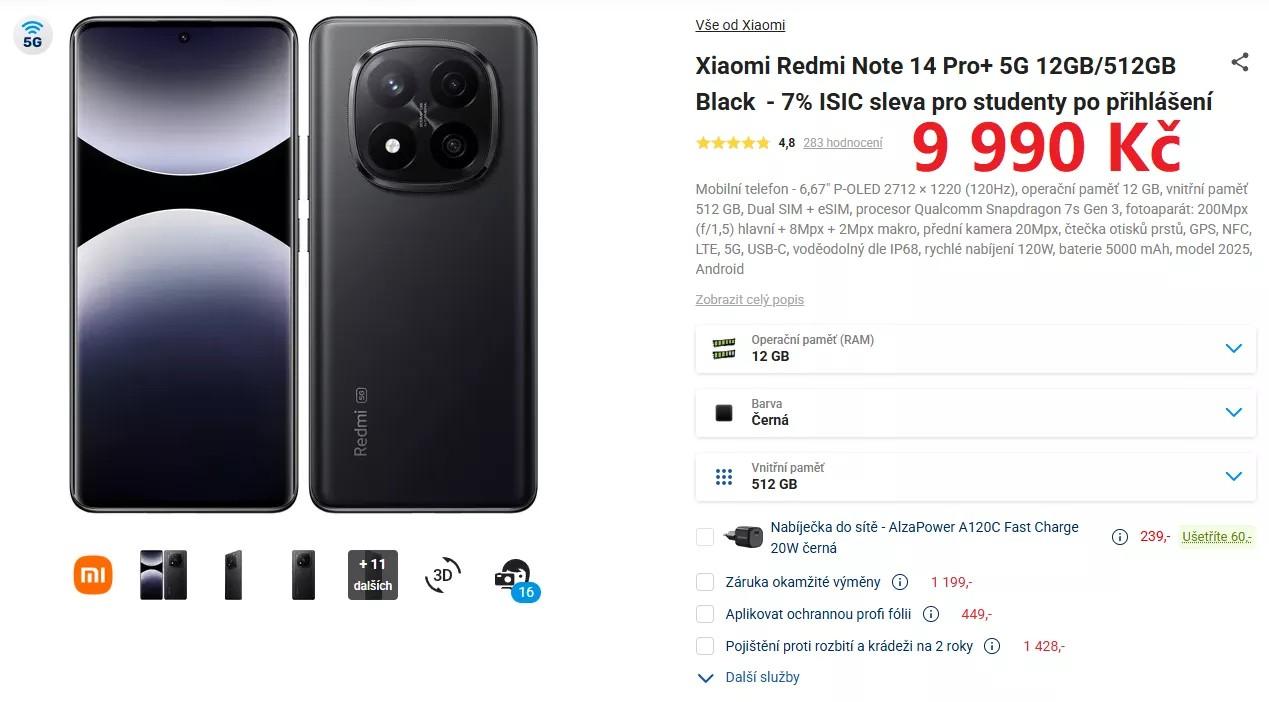Check Aplikovat ochrannou profi fólii

click(705, 614)
